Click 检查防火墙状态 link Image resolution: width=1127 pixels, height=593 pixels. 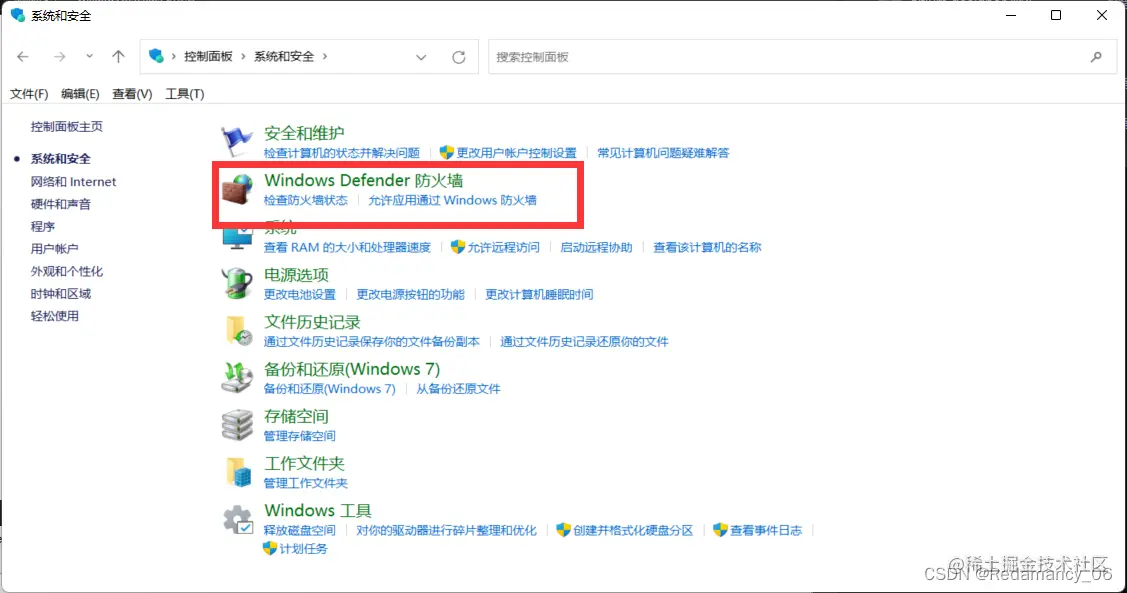305,201
